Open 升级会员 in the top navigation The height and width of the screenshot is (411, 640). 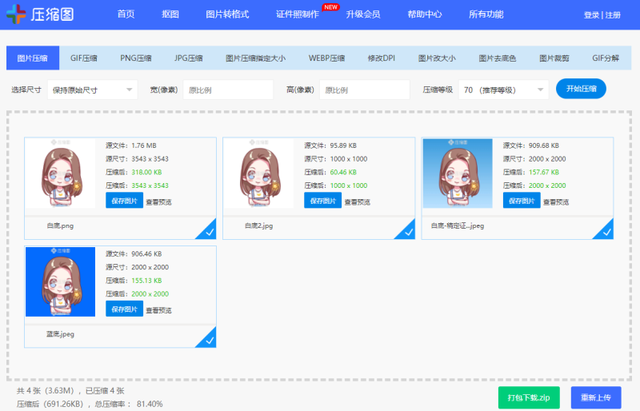tap(363, 14)
